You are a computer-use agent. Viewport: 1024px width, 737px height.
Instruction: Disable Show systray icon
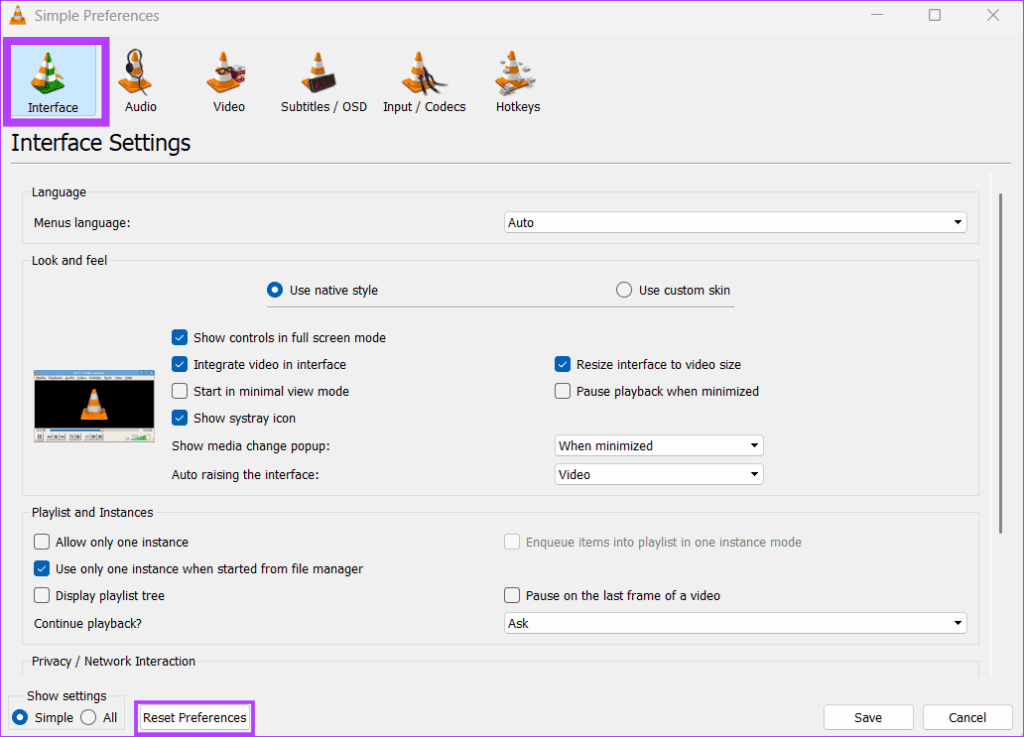coord(179,418)
